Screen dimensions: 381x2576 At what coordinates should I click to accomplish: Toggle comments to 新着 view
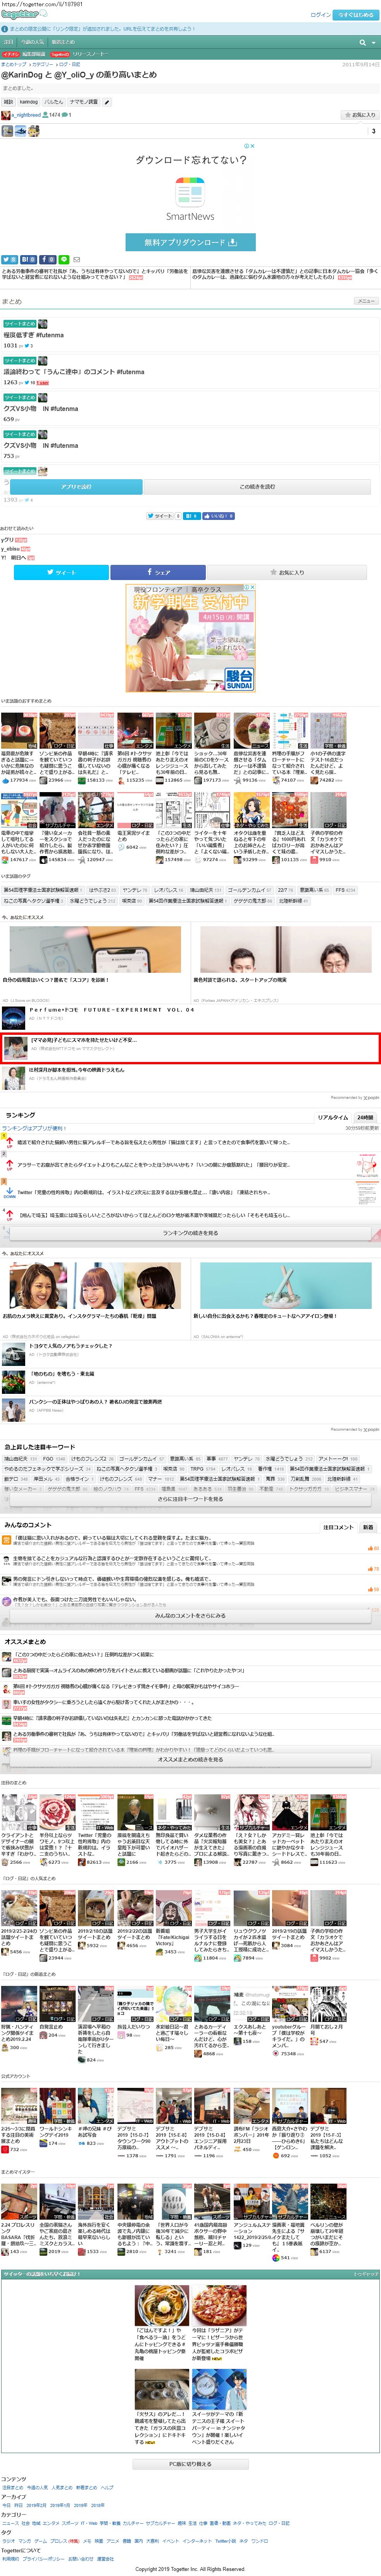(367, 1527)
